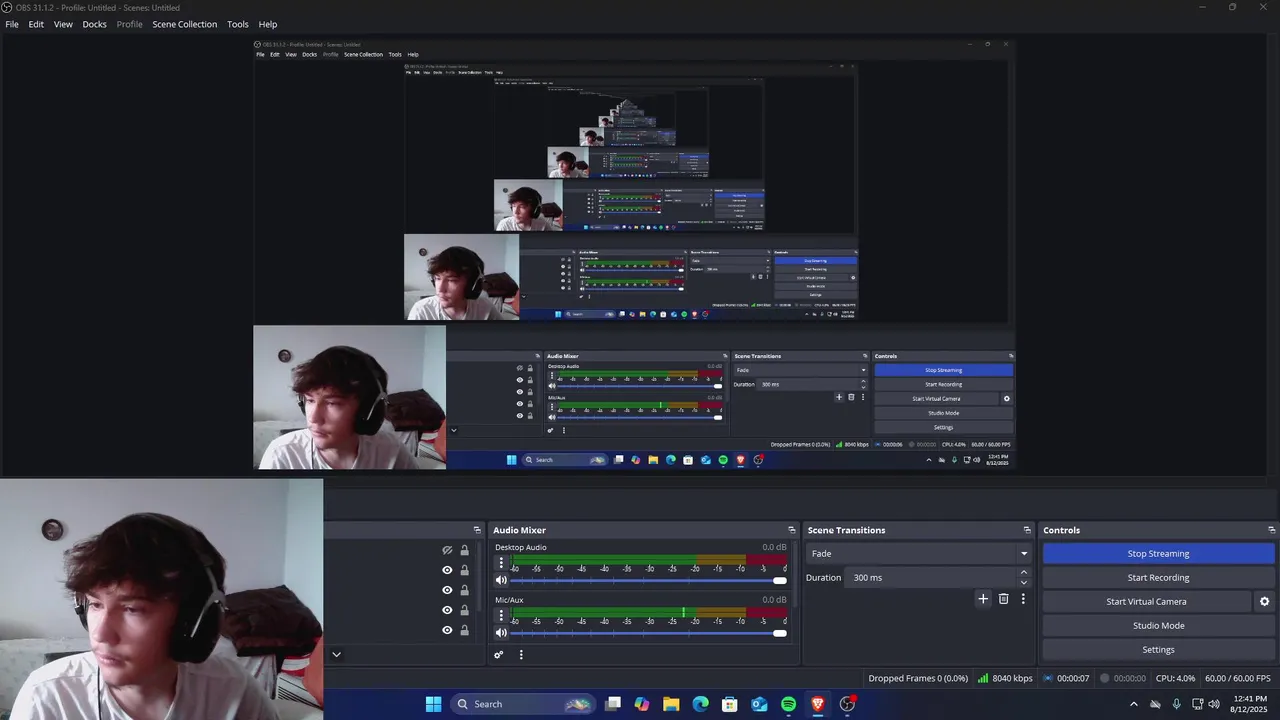This screenshot has width=1280, height=720.
Task: Float the Audio Mixer dock
Action: 792,530
